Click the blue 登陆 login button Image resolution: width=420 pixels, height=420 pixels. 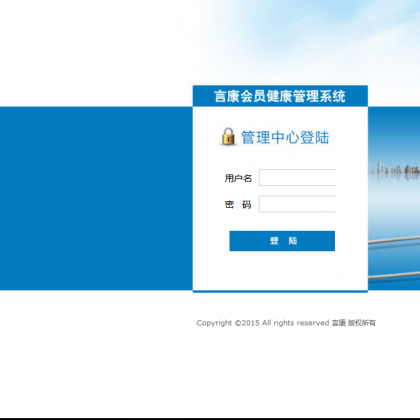coord(282,241)
